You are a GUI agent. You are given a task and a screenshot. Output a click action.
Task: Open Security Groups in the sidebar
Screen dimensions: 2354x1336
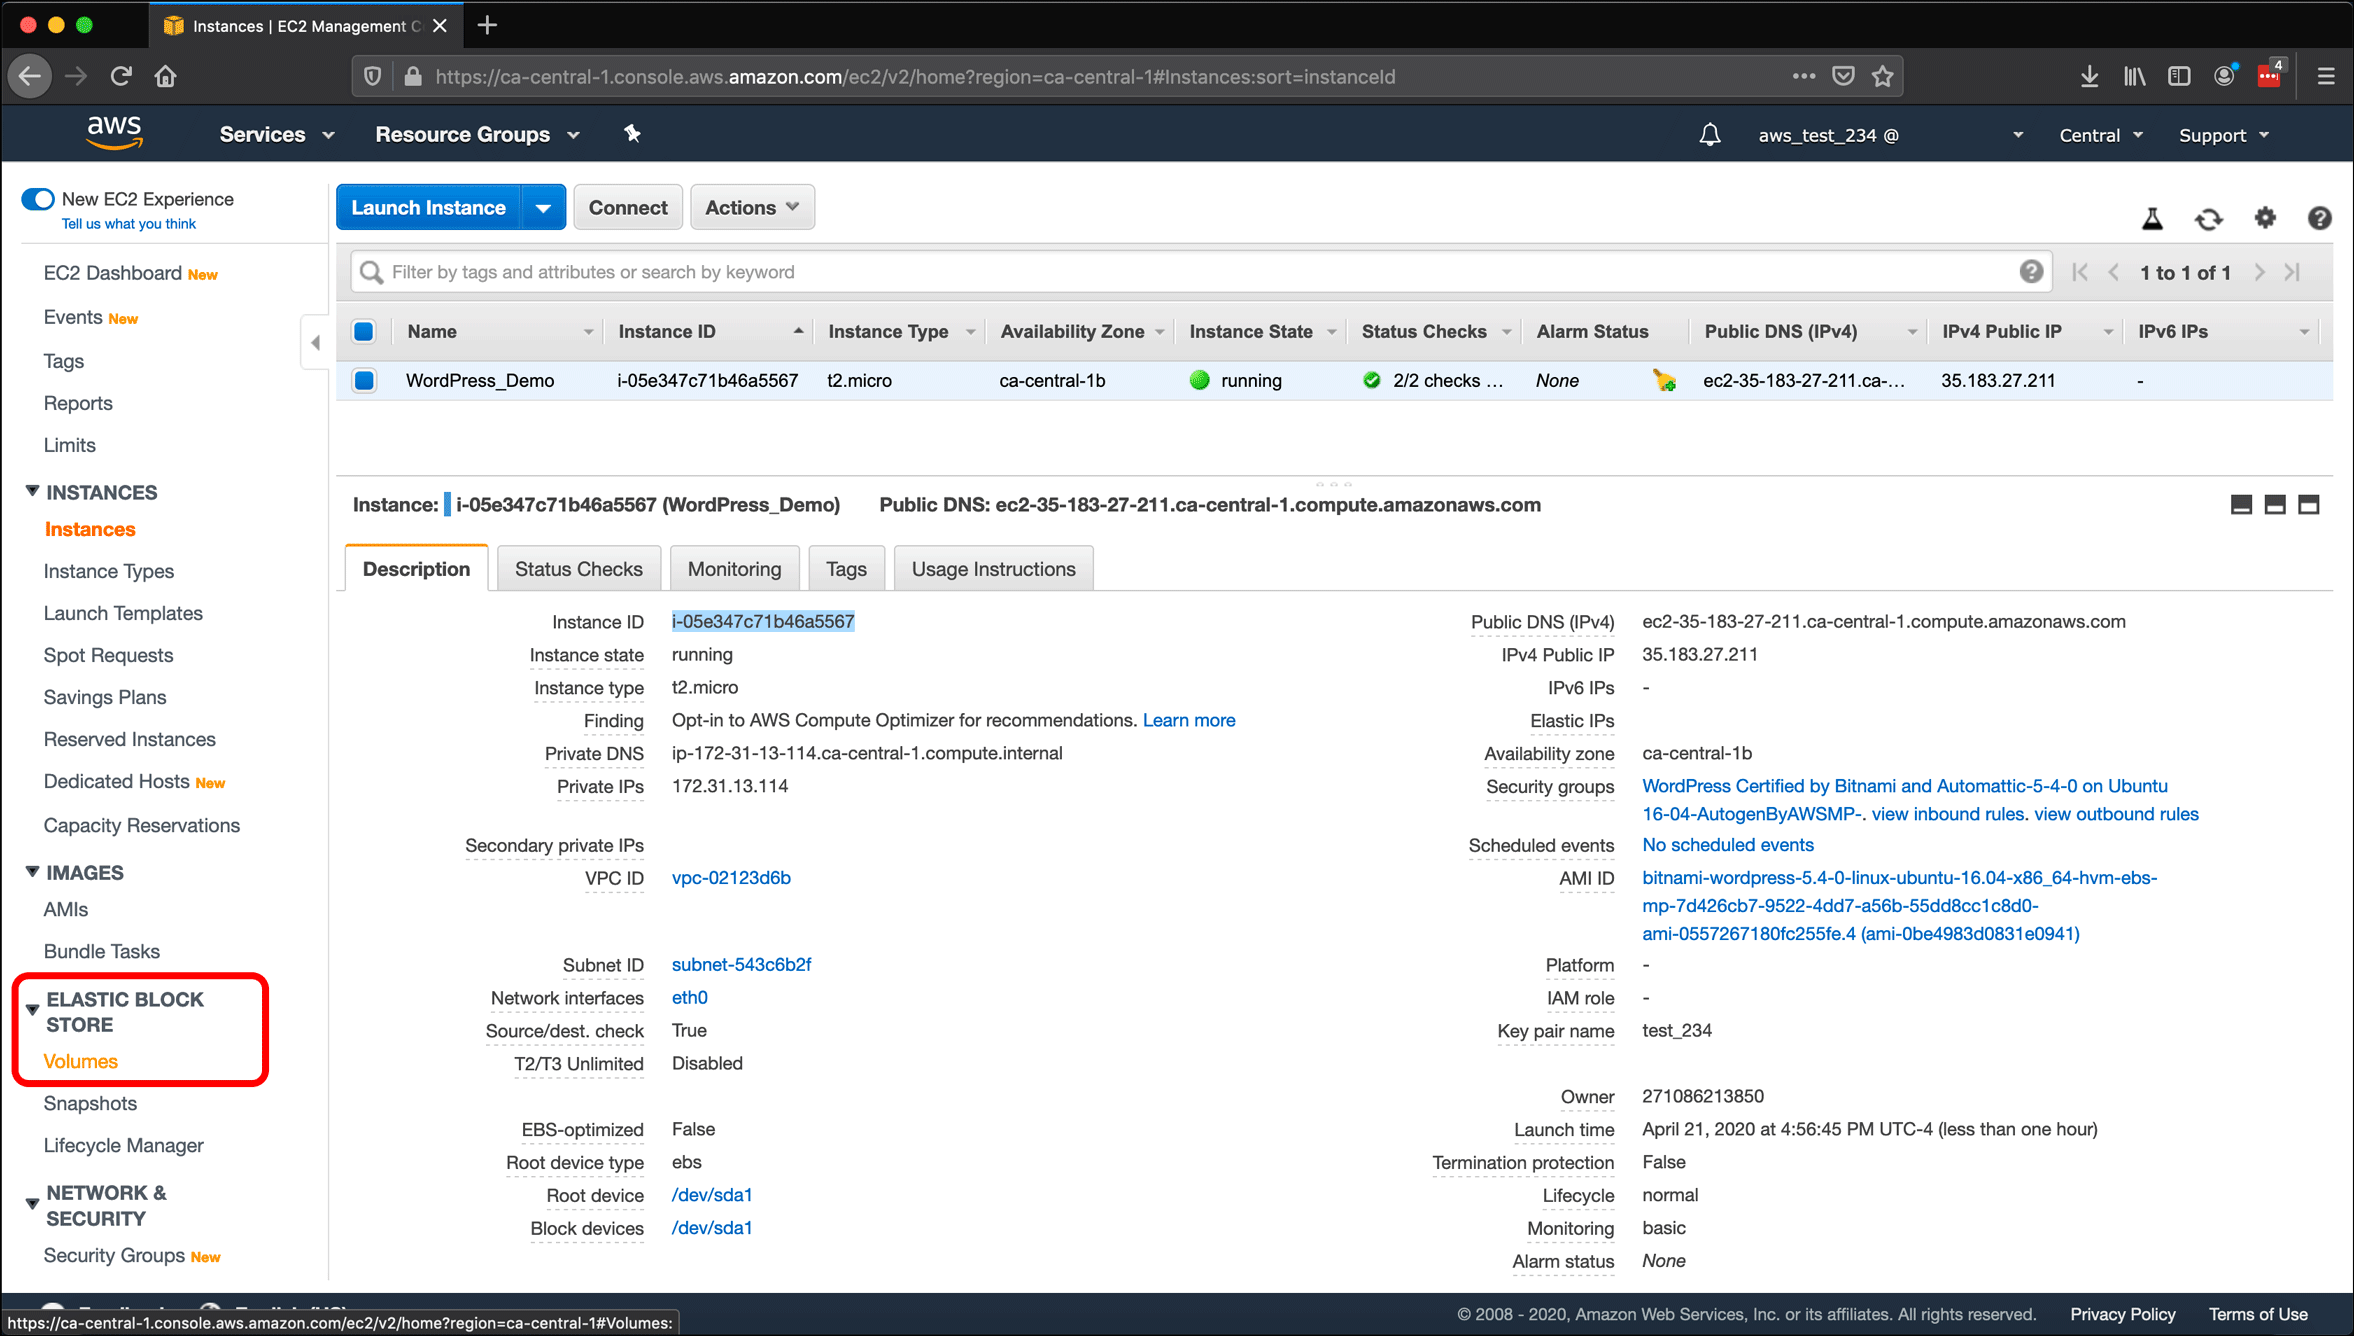click(x=114, y=1255)
